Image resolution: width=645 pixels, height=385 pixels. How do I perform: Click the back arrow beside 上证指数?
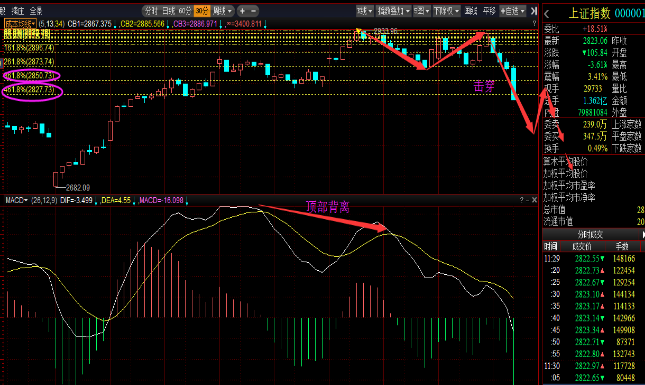547,14
